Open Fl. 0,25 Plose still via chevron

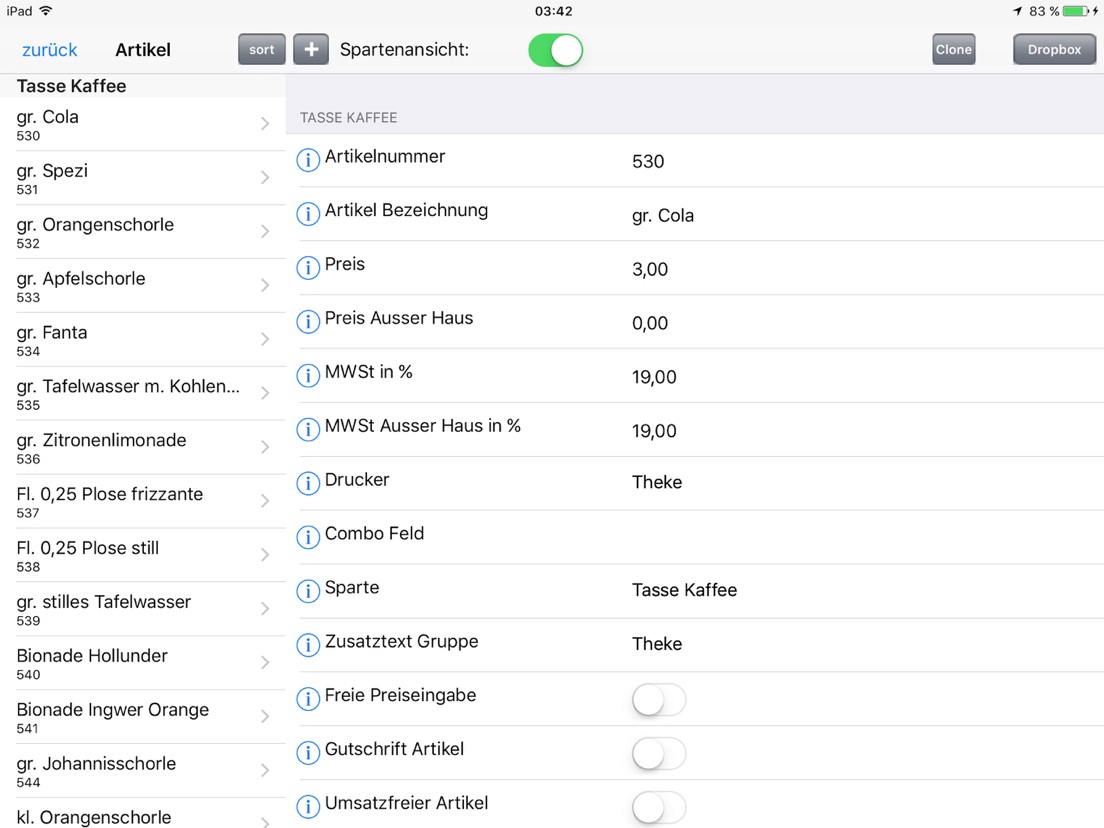pyautogui.click(x=265, y=555)
